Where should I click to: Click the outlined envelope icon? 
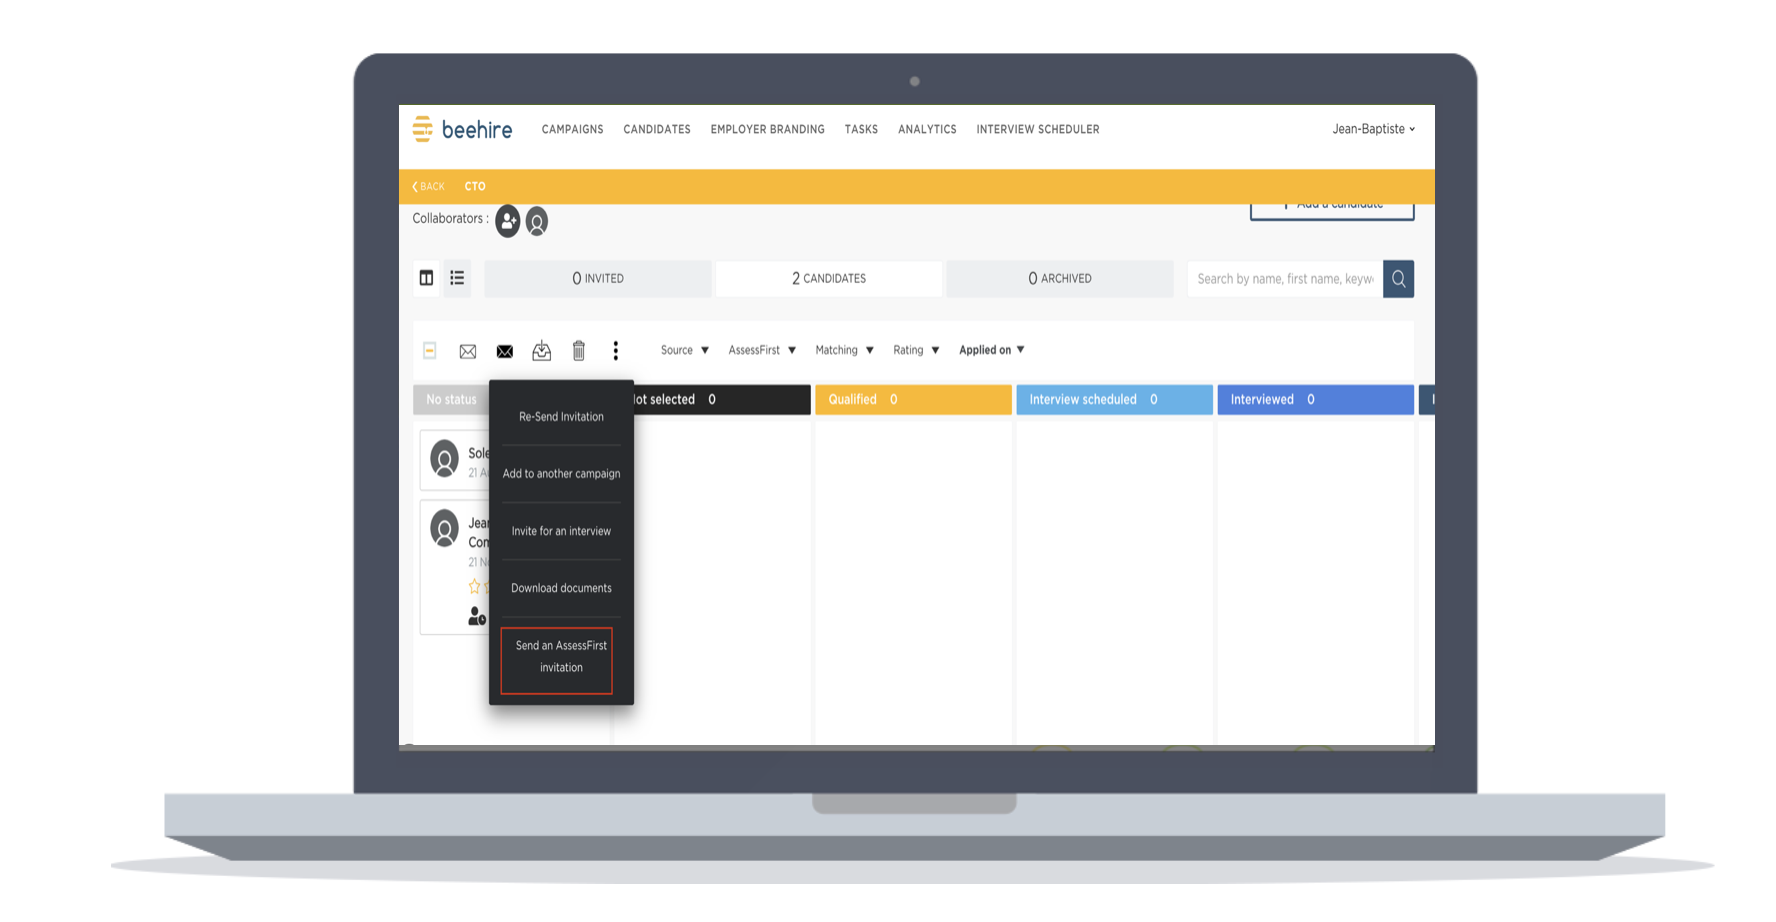point(467,351)
